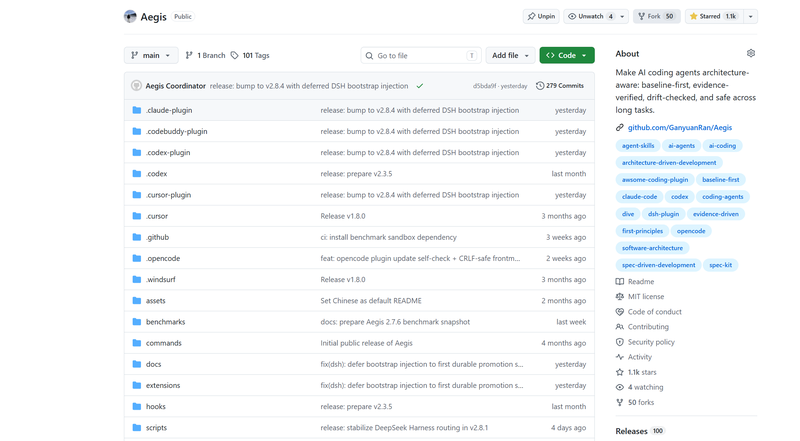Select the agent-skills topic tag
The width and height of the screenshot is (800, 441).
click(638, 145)
